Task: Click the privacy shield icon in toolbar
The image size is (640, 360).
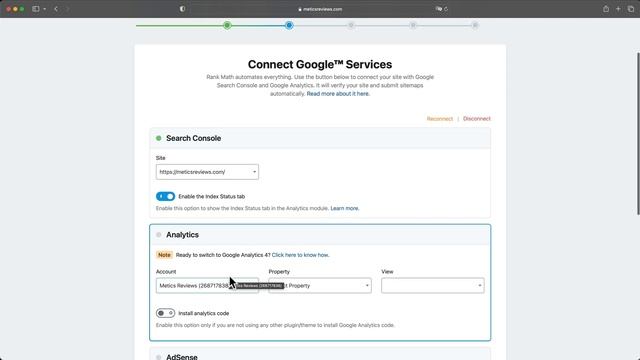Action: (182, 9)
